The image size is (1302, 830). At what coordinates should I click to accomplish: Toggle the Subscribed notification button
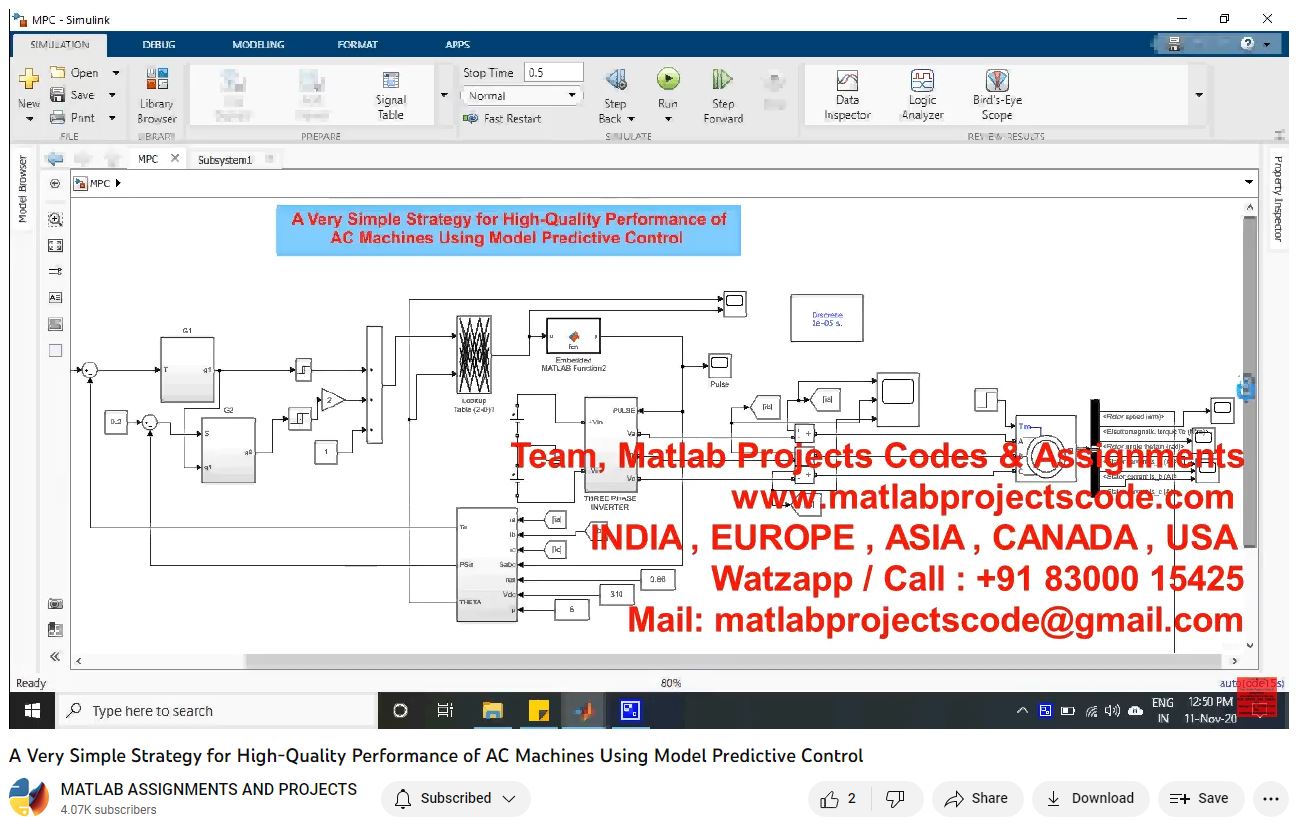tap(455, 798)
